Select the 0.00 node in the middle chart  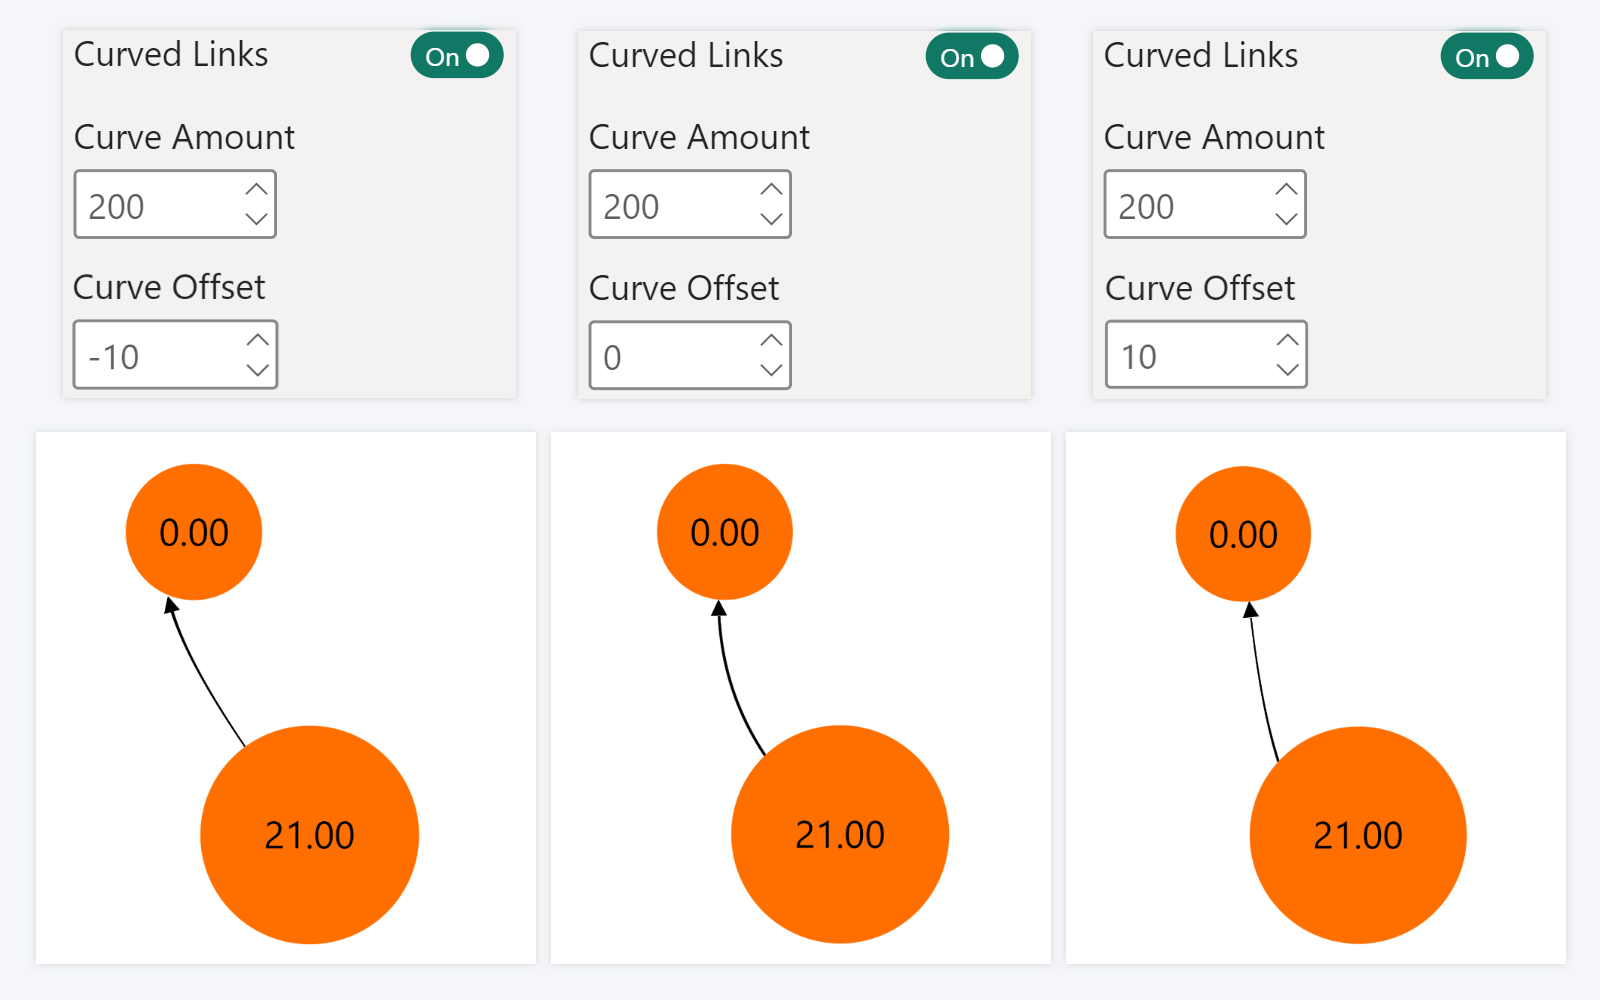click(x=723, y=531)
